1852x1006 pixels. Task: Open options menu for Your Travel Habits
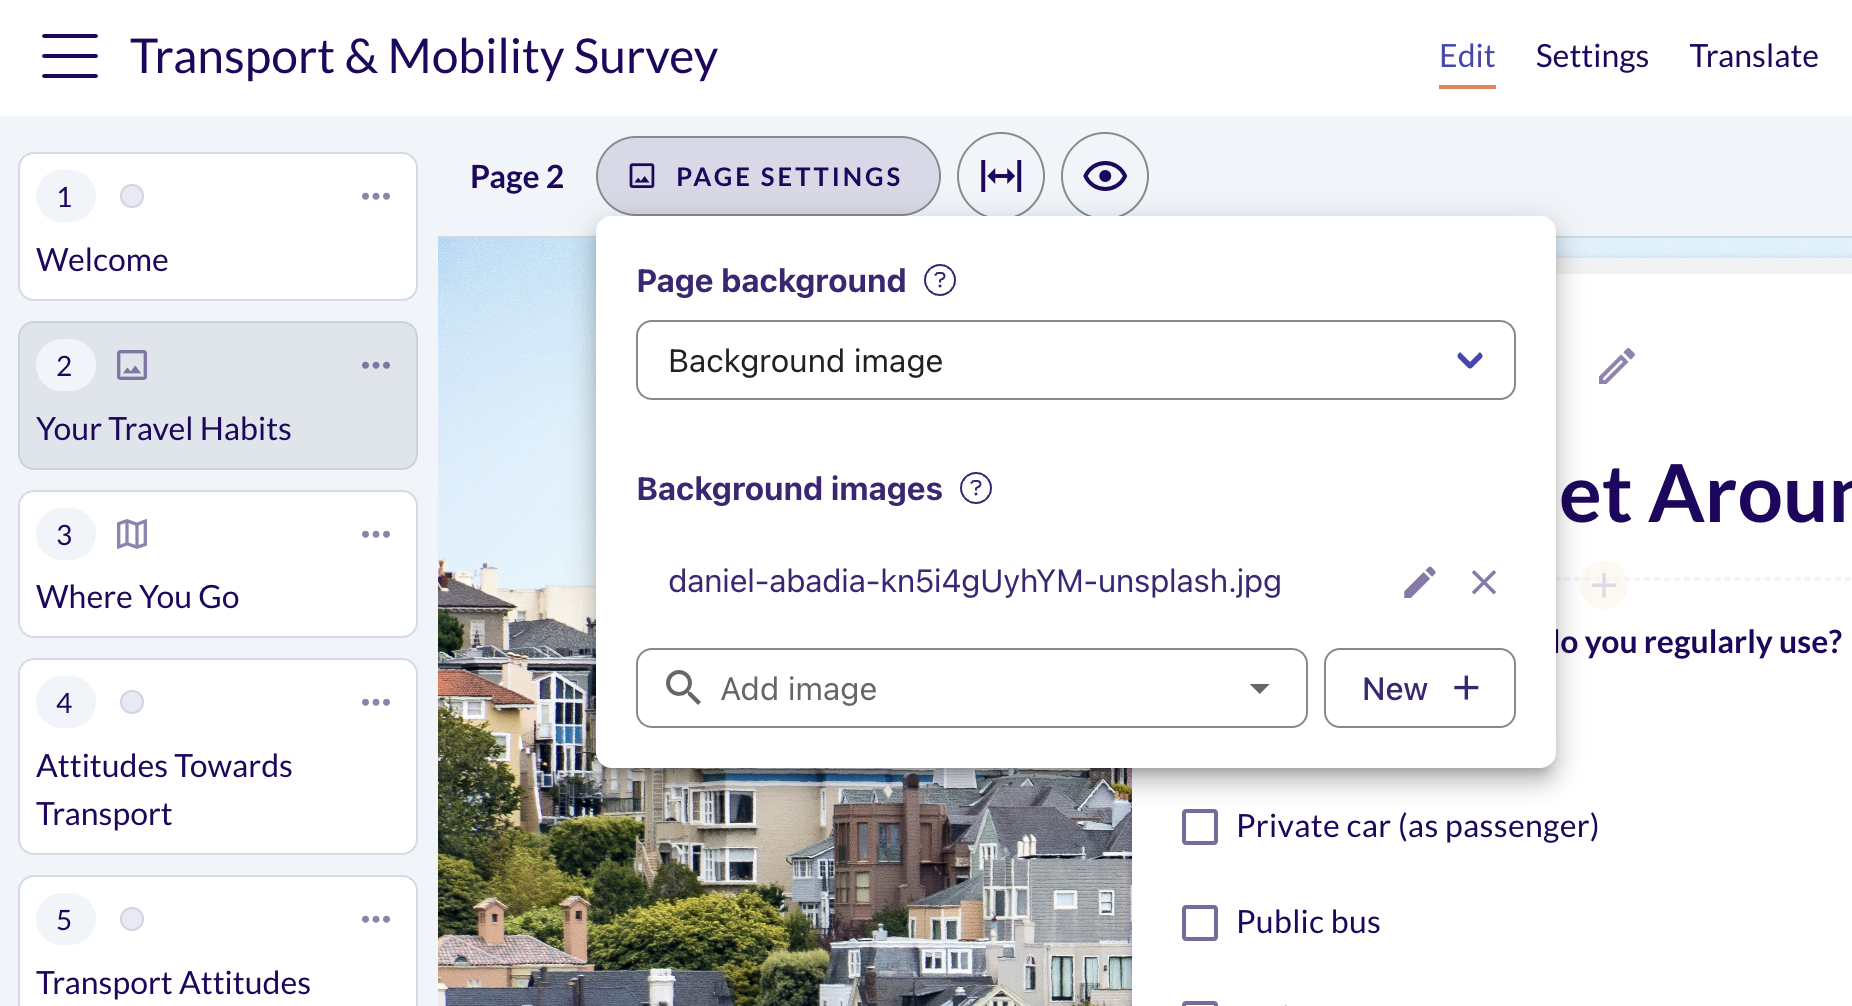click(x=376, y=365)
